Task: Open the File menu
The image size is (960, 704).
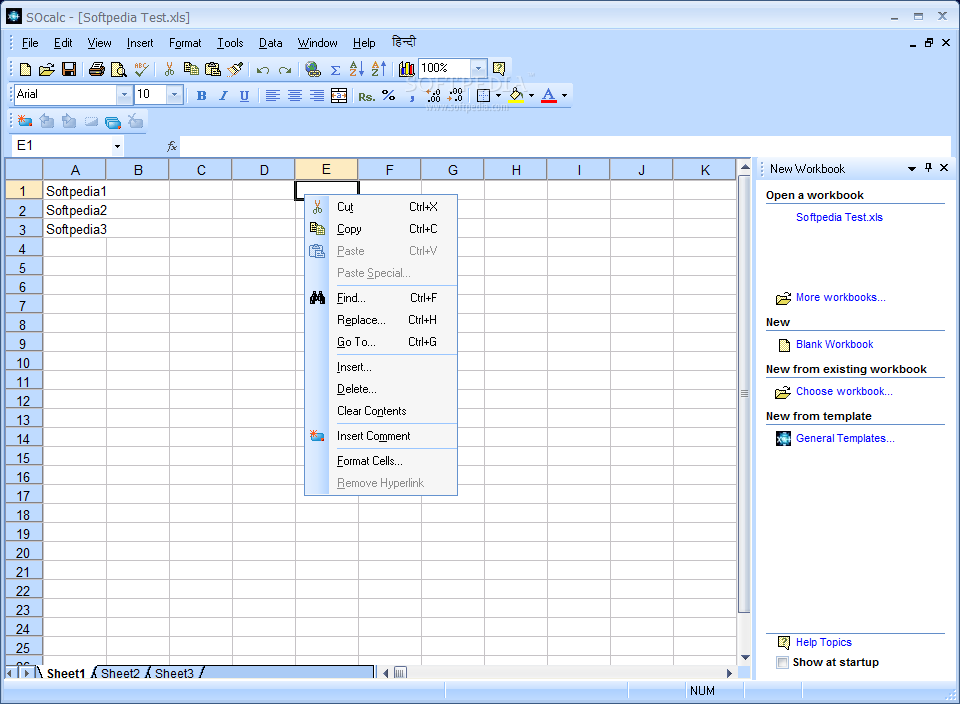Action: tap(30, 43)
